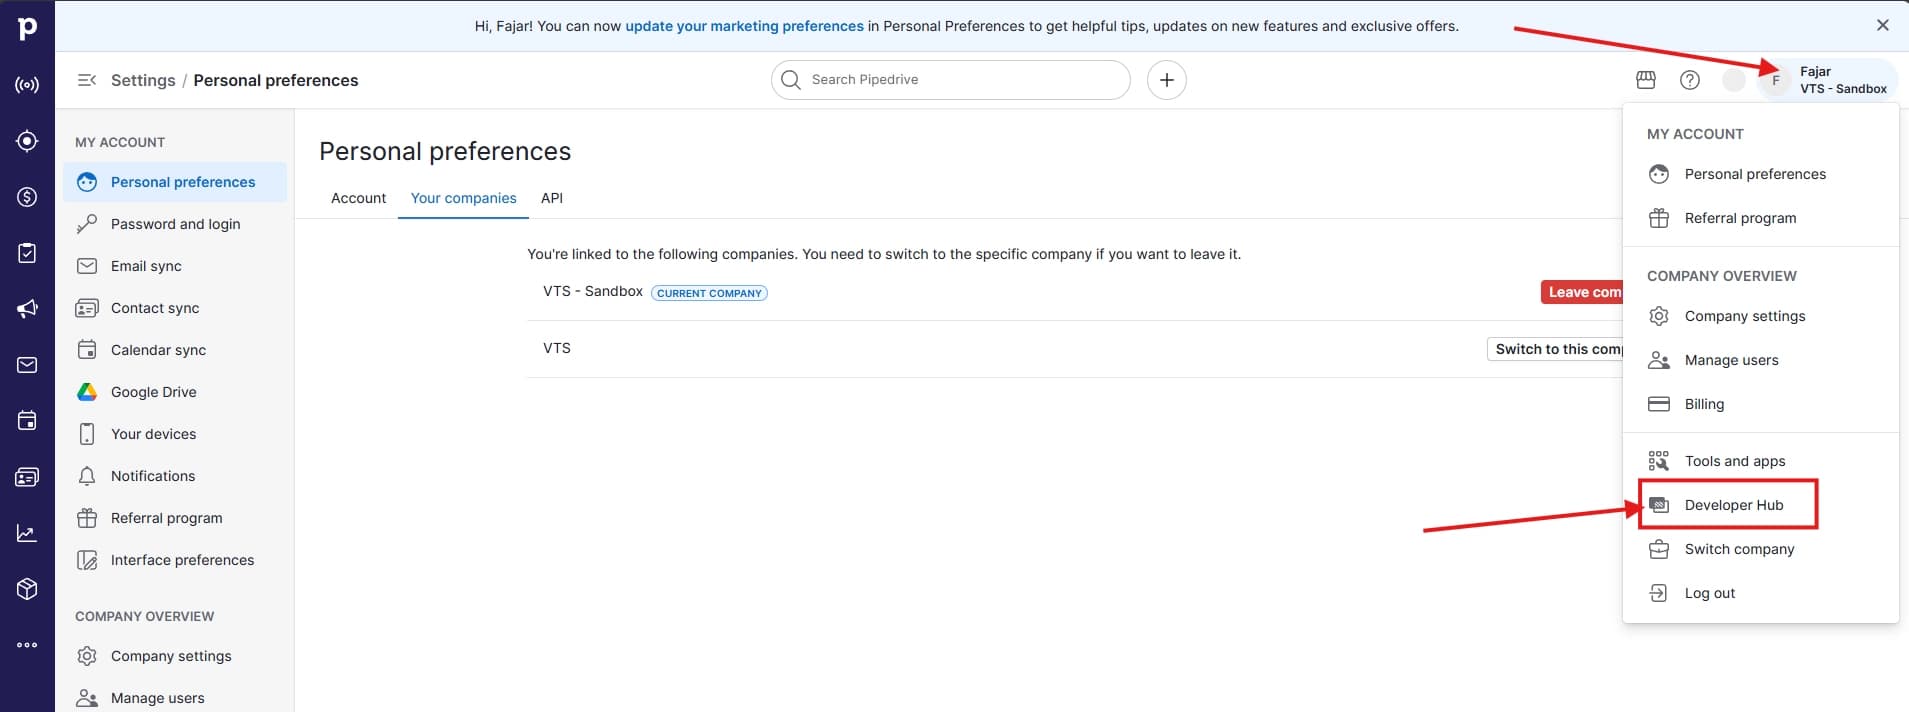The height and width of the screenshot is (712, 1909).
Task: Open Referral program in left sidebar
Action: (x=175, y=518)
